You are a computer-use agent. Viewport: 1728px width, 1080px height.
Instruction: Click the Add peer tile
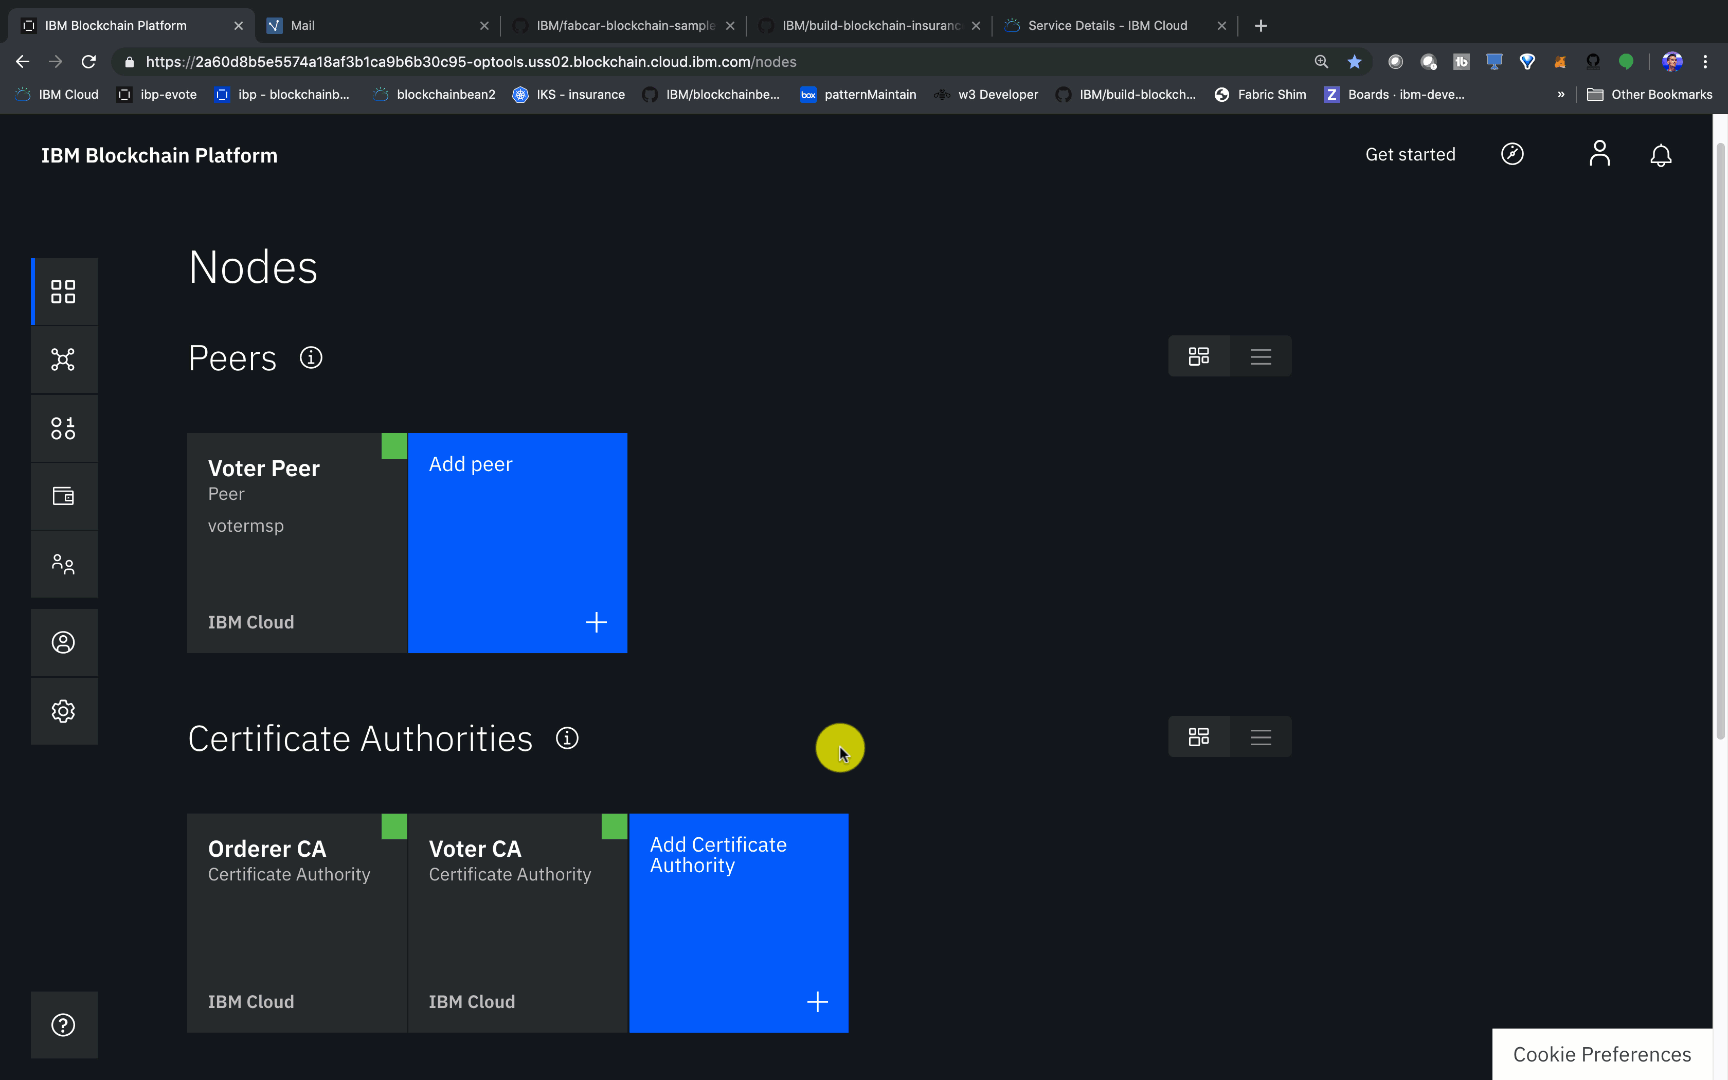(x=518, y=543)
